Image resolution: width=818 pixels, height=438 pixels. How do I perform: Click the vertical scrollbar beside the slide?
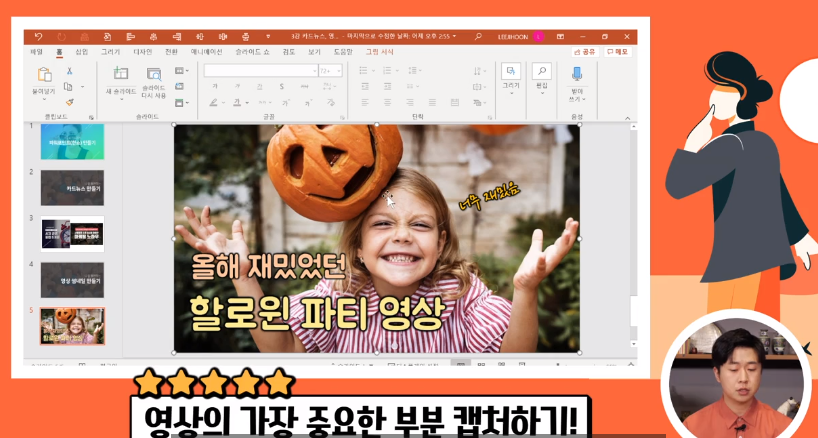(x=633, y=235)
